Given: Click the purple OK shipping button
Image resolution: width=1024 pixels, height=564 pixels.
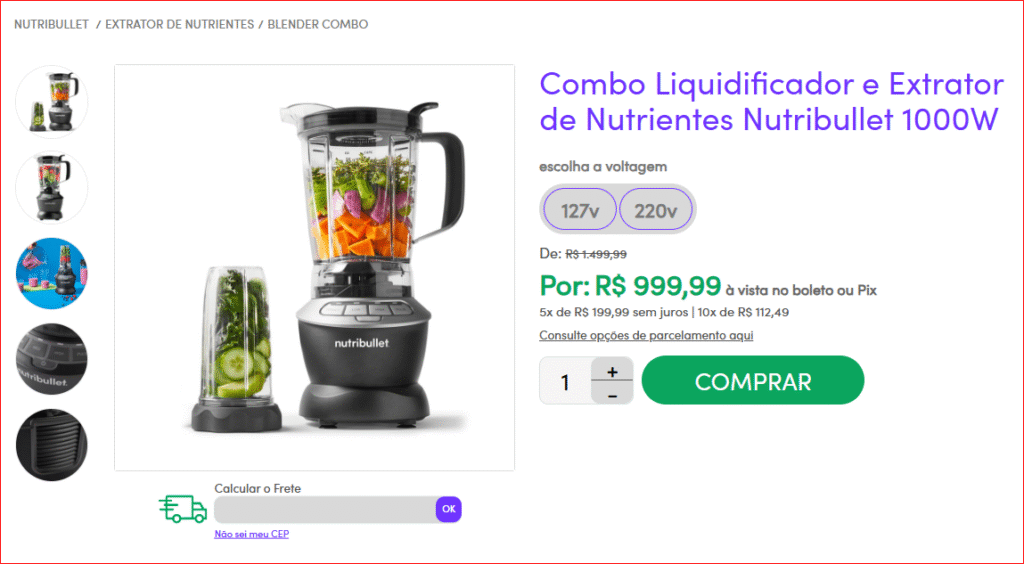Looking at the screenshot, I should pyautogui.click(x=449, y=509).
